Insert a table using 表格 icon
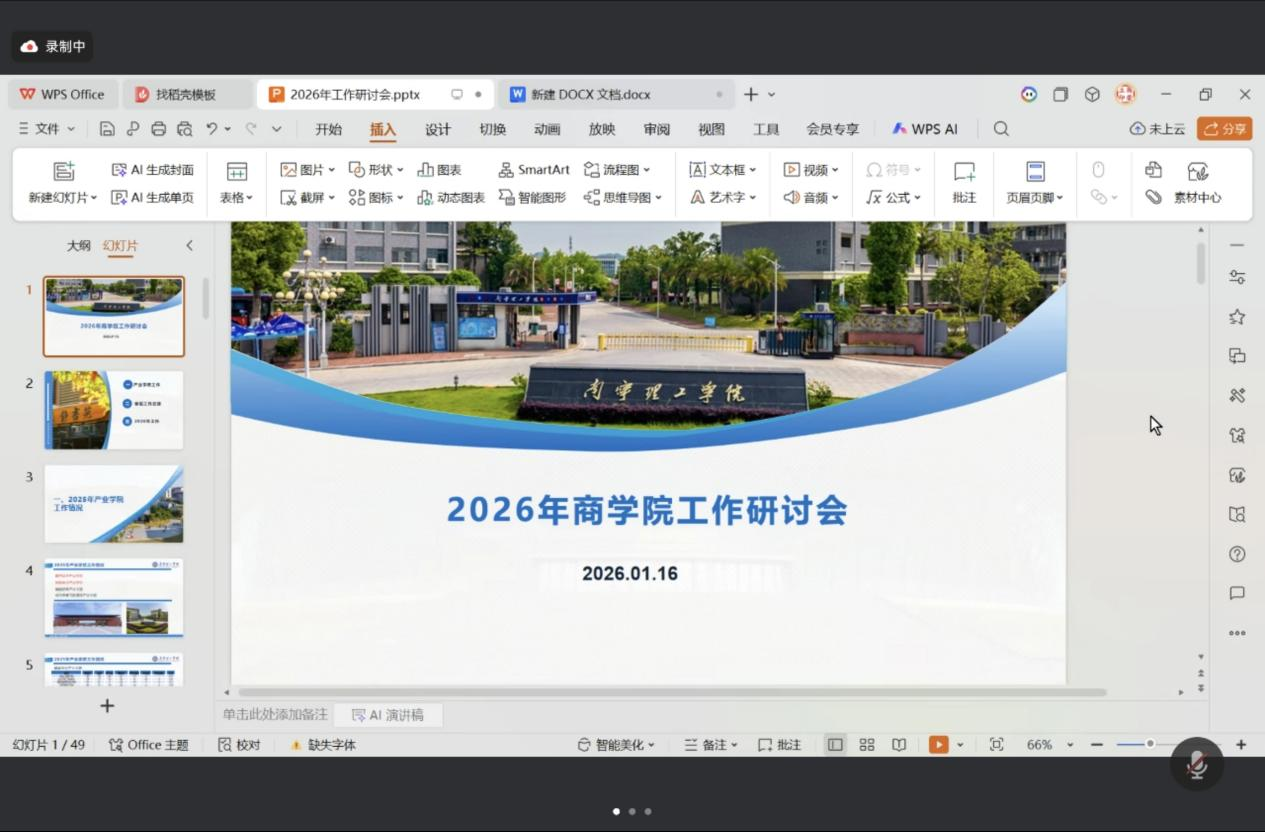This screenshot has height=832, width=1265. pyautogui.click(x=236, y=171)
